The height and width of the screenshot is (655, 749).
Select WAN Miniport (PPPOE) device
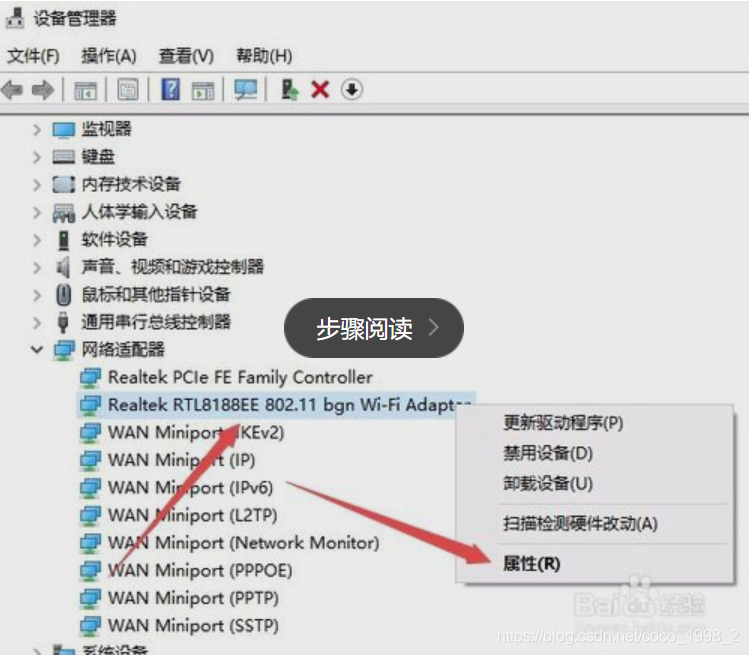tap(200, 570)
